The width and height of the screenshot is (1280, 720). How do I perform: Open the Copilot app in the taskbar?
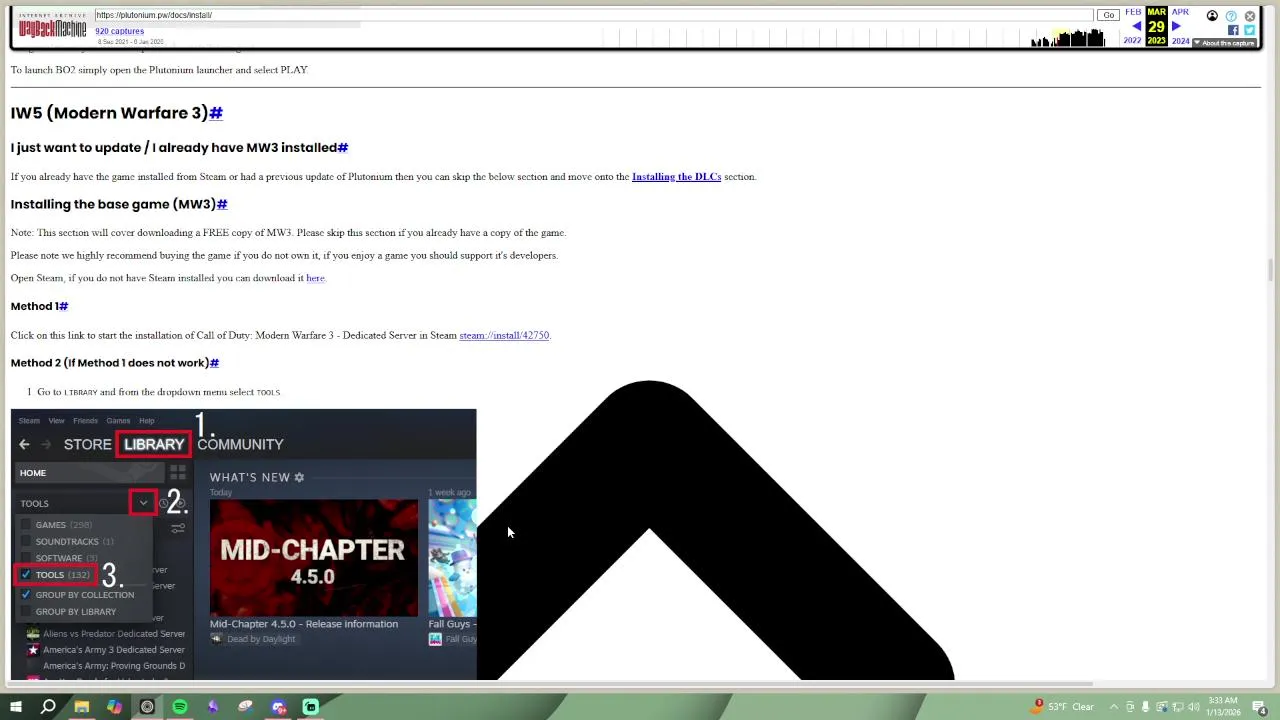point(114,707)
